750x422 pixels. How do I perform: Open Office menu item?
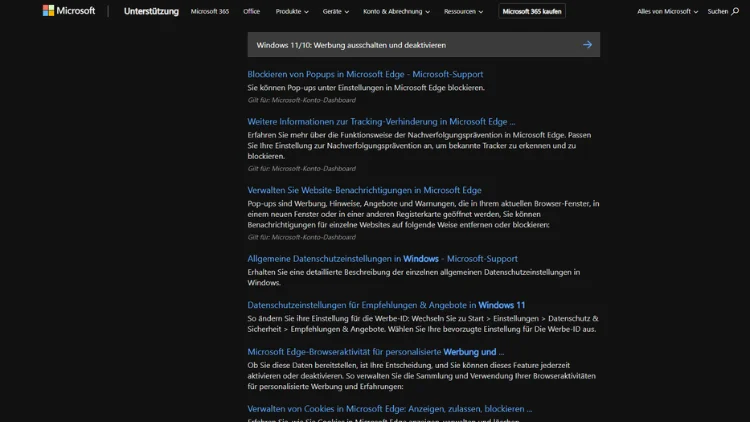point(251,11)
